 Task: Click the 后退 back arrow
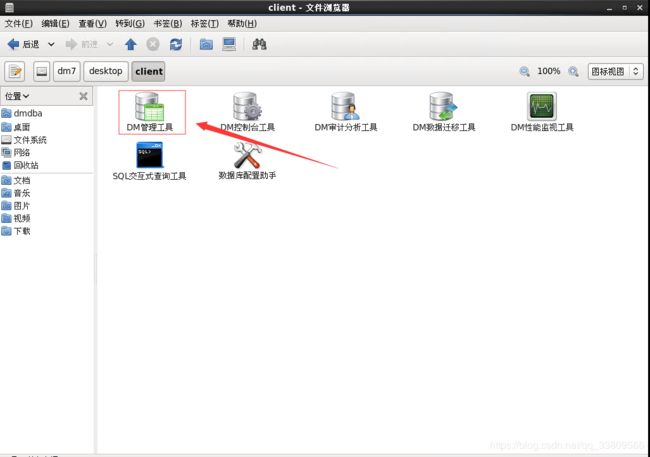[23, 44]
